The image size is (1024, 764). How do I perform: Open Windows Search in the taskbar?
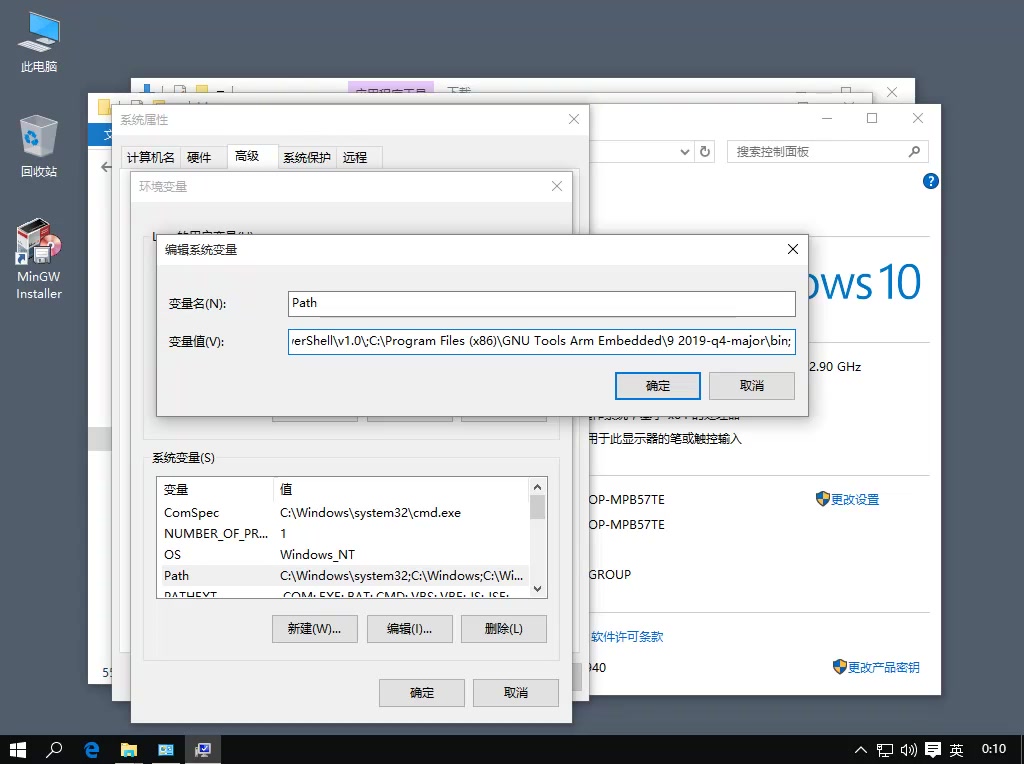[x=55, y=749]
